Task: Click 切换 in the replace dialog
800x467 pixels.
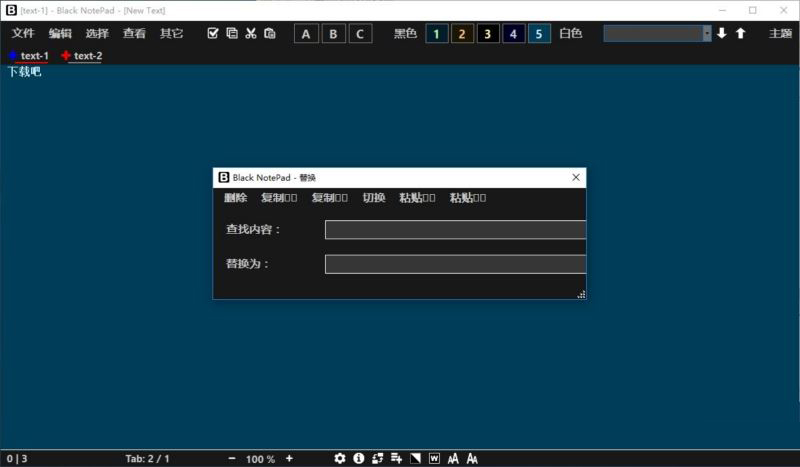Action: [x=373, y=198]
